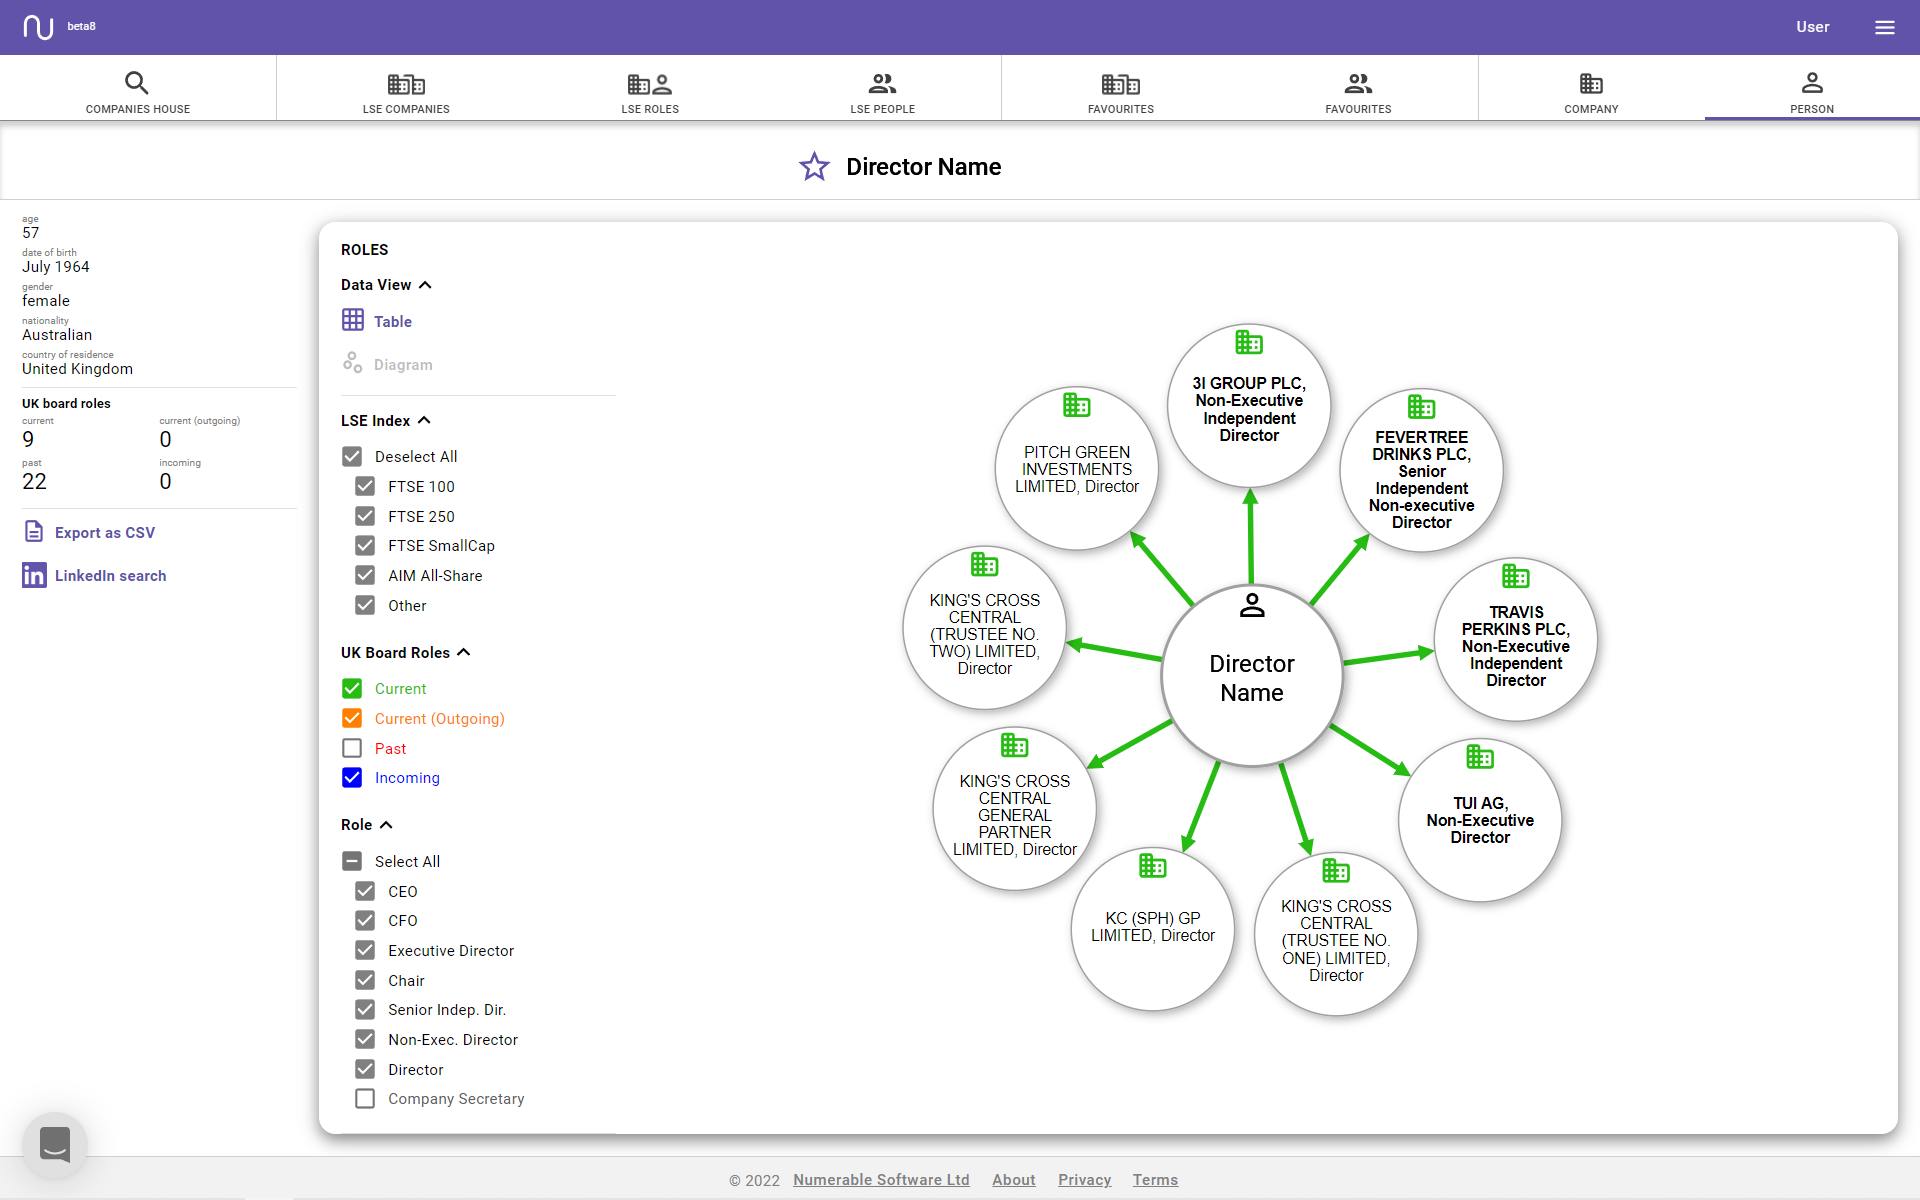The height and width of the screenshot is (1200, 1920).
Task: Open Numerable Software Ltd link
Action: click(x=881, y=1180)
